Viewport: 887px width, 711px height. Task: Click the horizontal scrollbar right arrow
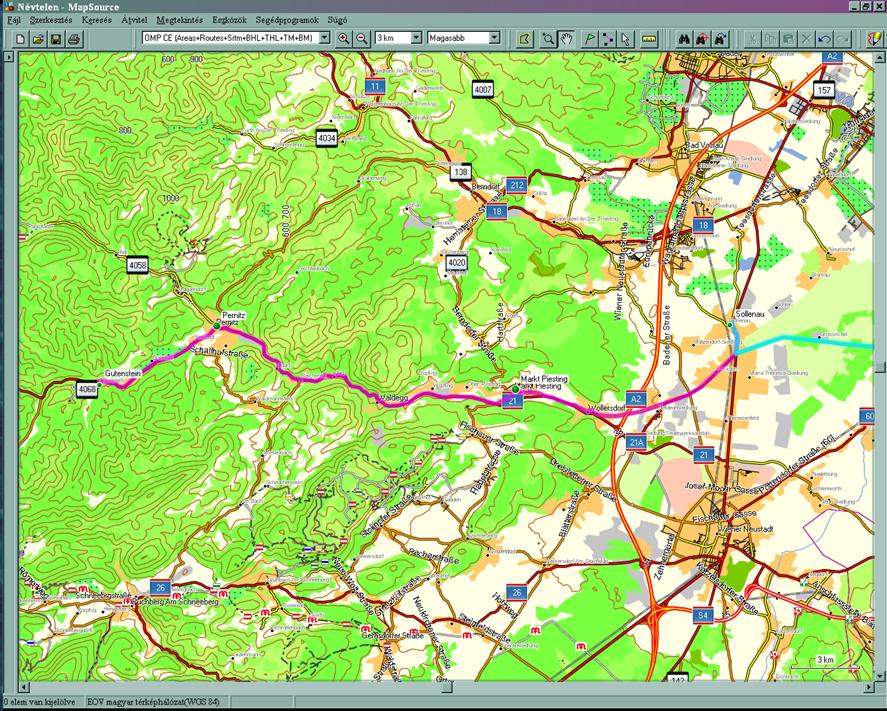click(869, 687)
